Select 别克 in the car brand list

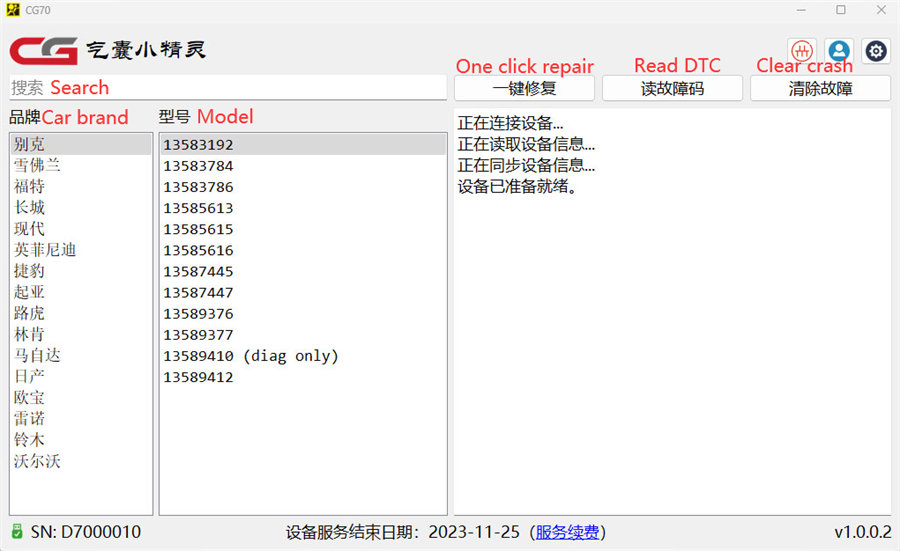[30, 145]
